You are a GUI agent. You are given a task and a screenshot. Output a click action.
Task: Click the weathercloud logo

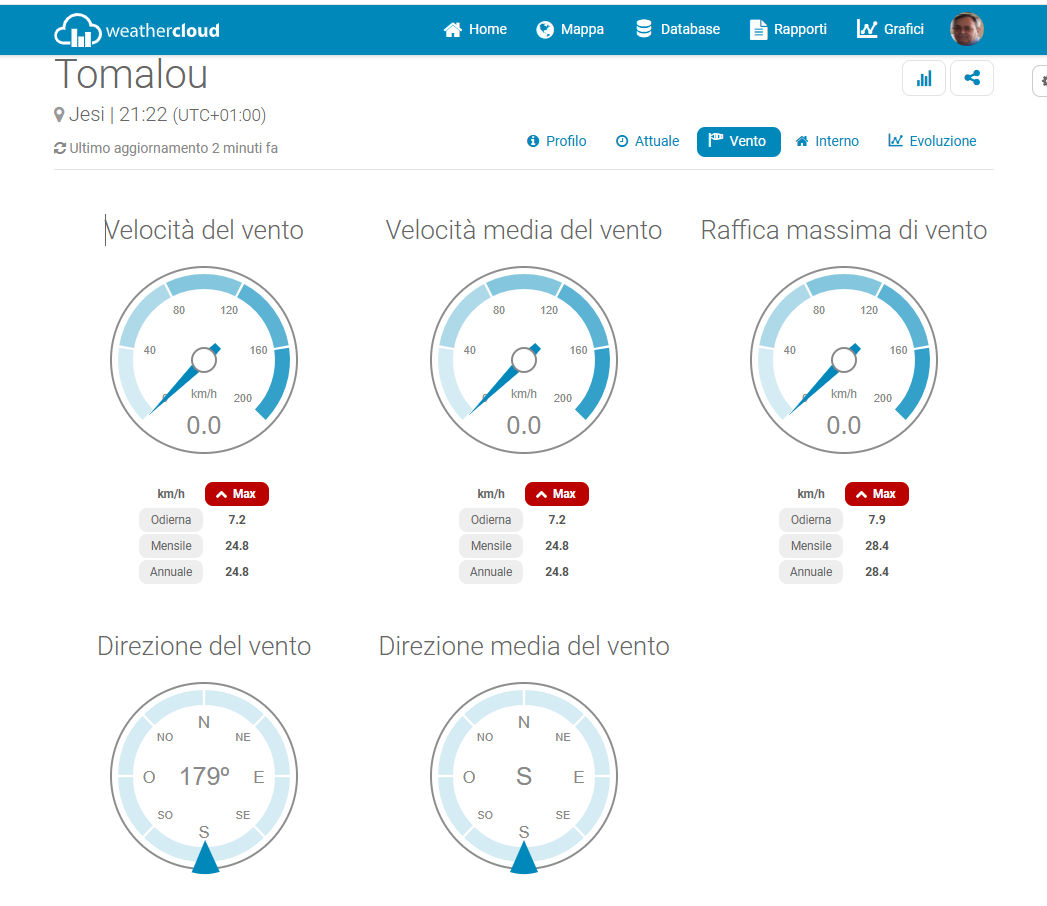coord(137,30)
